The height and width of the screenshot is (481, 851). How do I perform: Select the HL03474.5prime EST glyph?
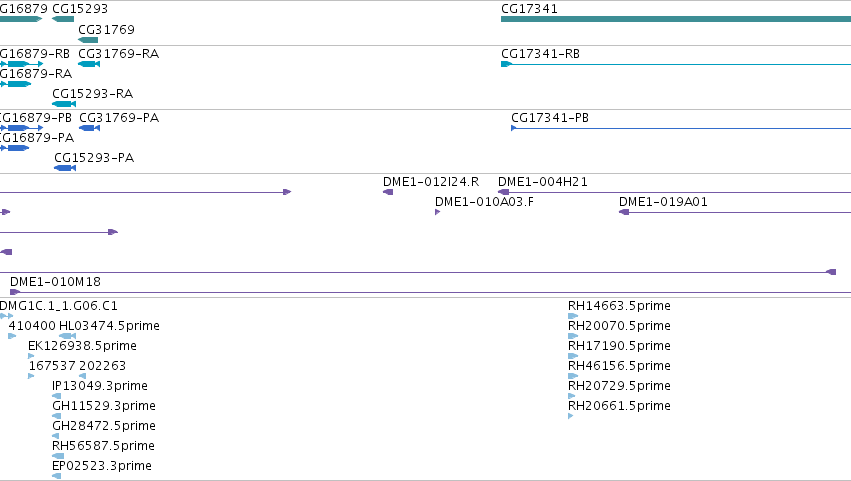pyautogui.click(x=67, y=336)
